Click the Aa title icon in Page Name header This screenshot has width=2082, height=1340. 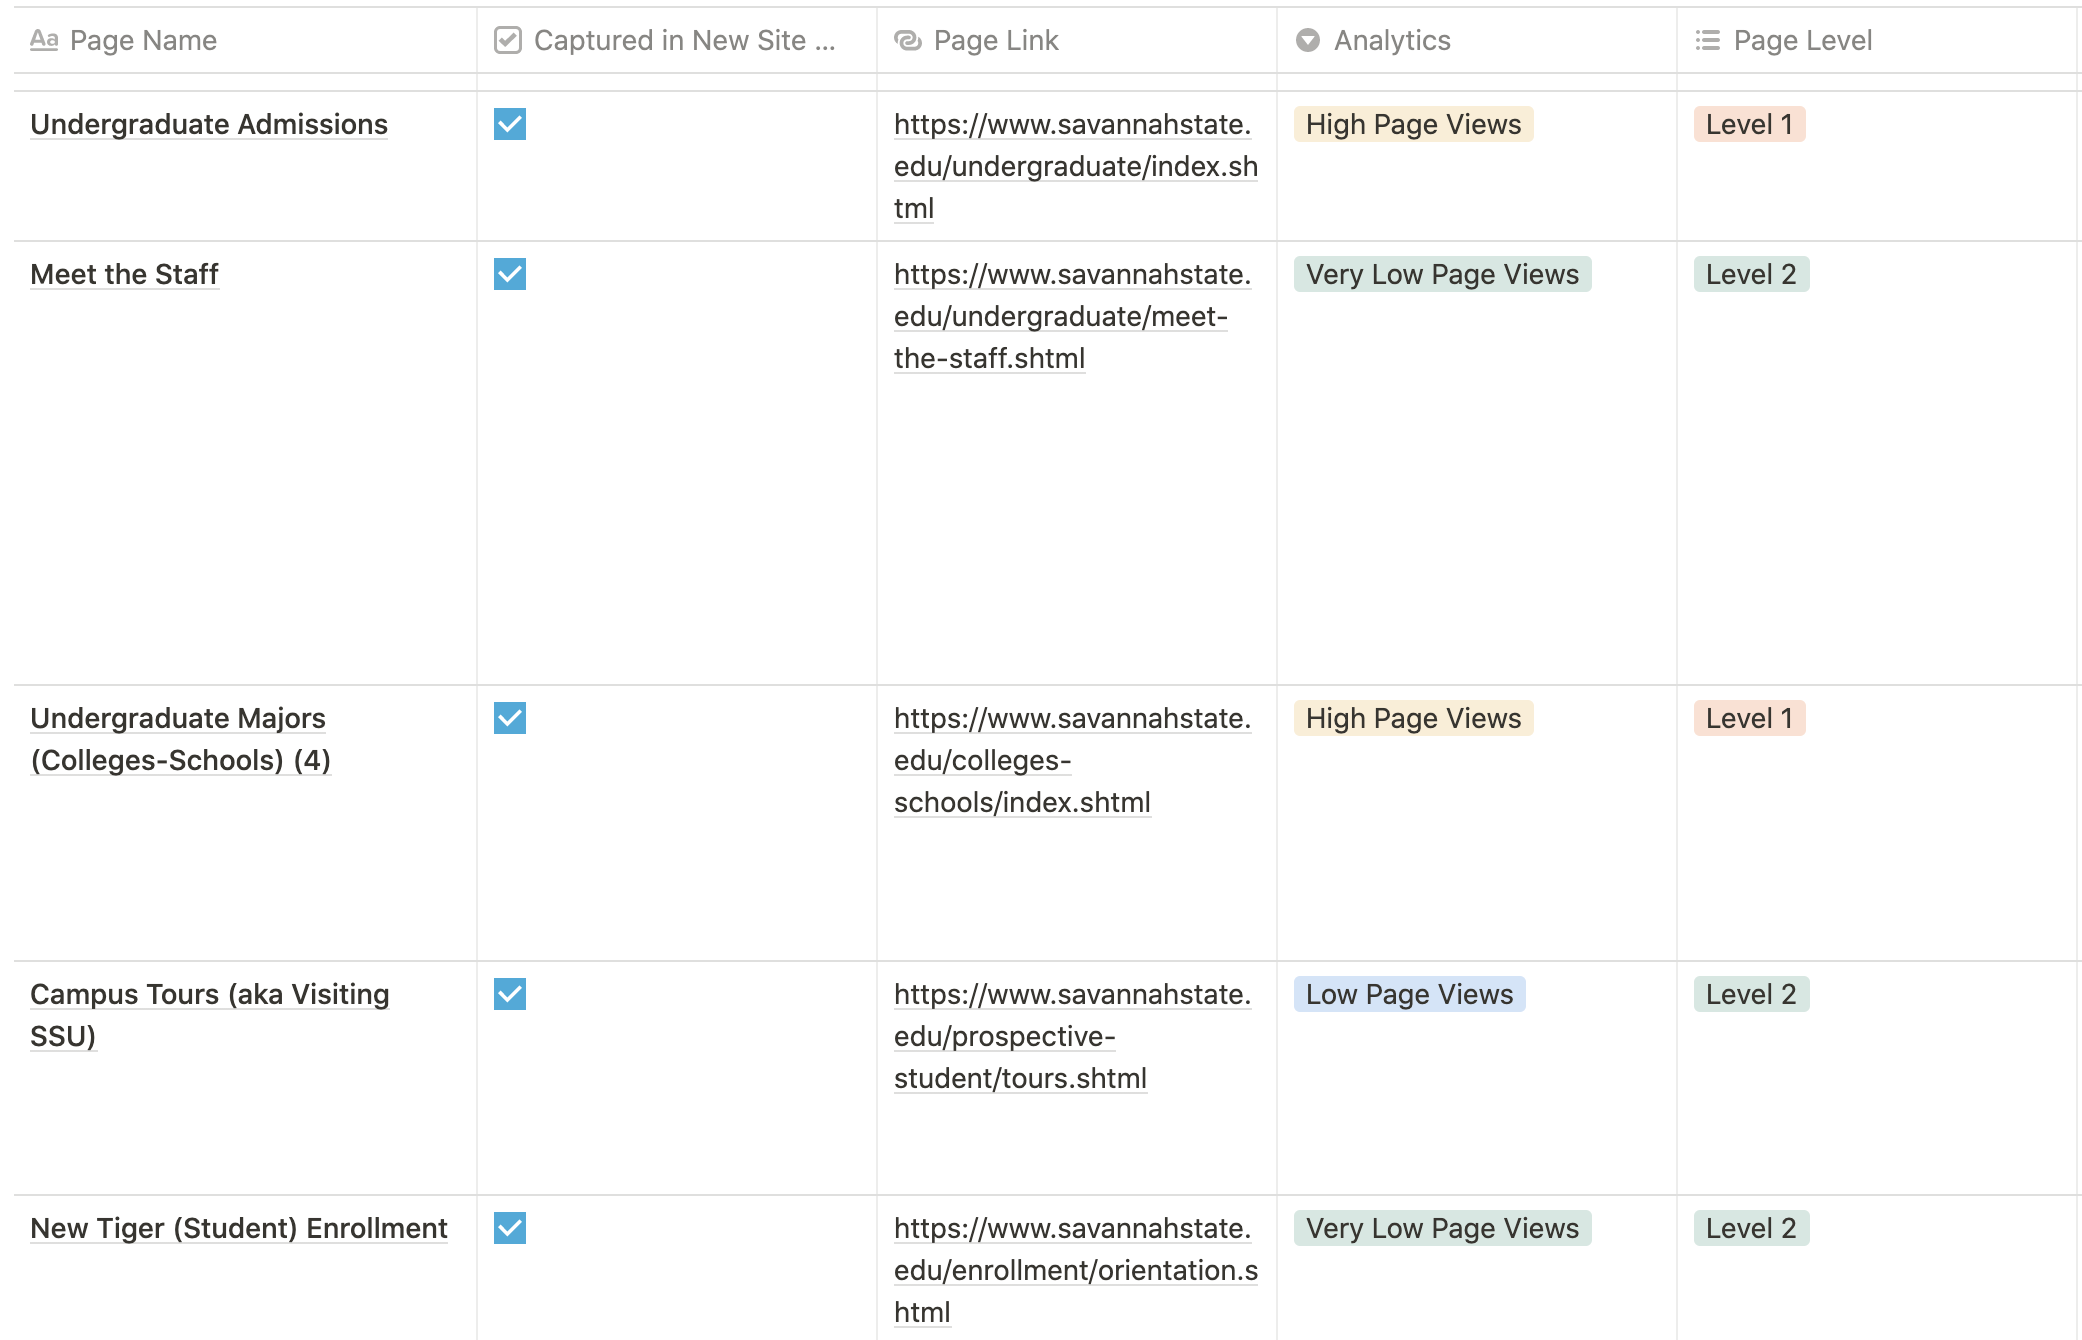pyautogui.click(x=44, y=40)
